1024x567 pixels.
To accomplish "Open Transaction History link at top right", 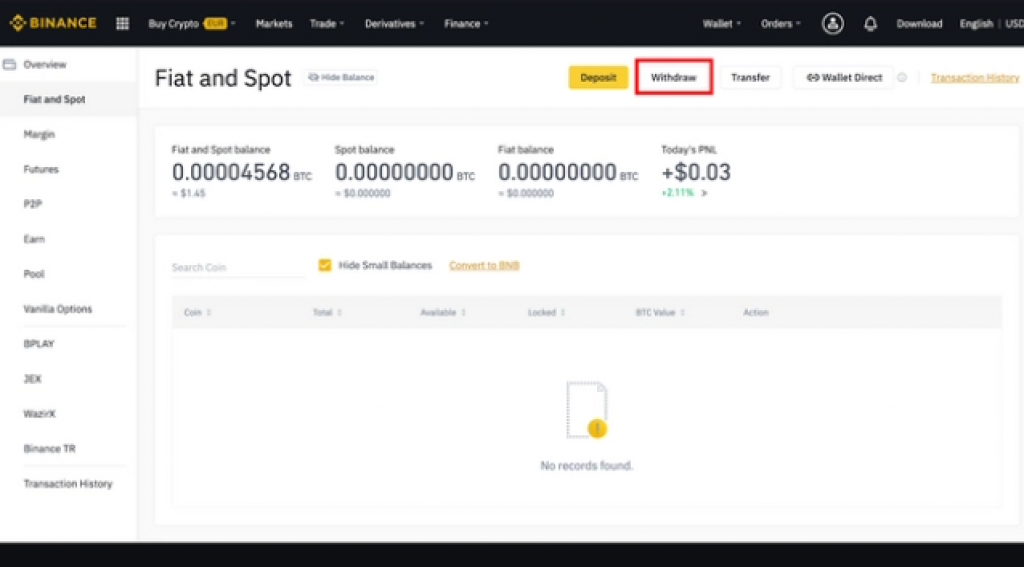I will pyautogui.click(x=974, y=78).
